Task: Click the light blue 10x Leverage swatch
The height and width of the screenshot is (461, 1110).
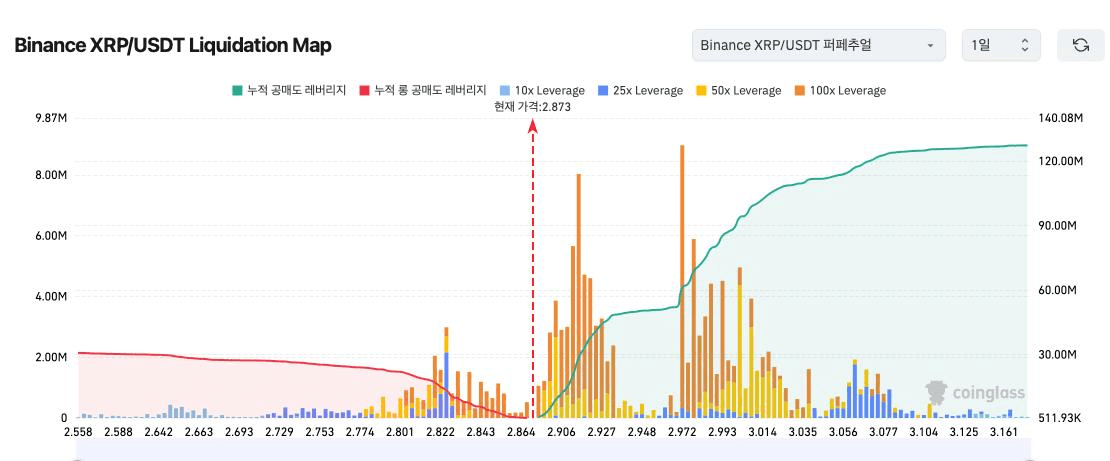Action: click(505, 91)
